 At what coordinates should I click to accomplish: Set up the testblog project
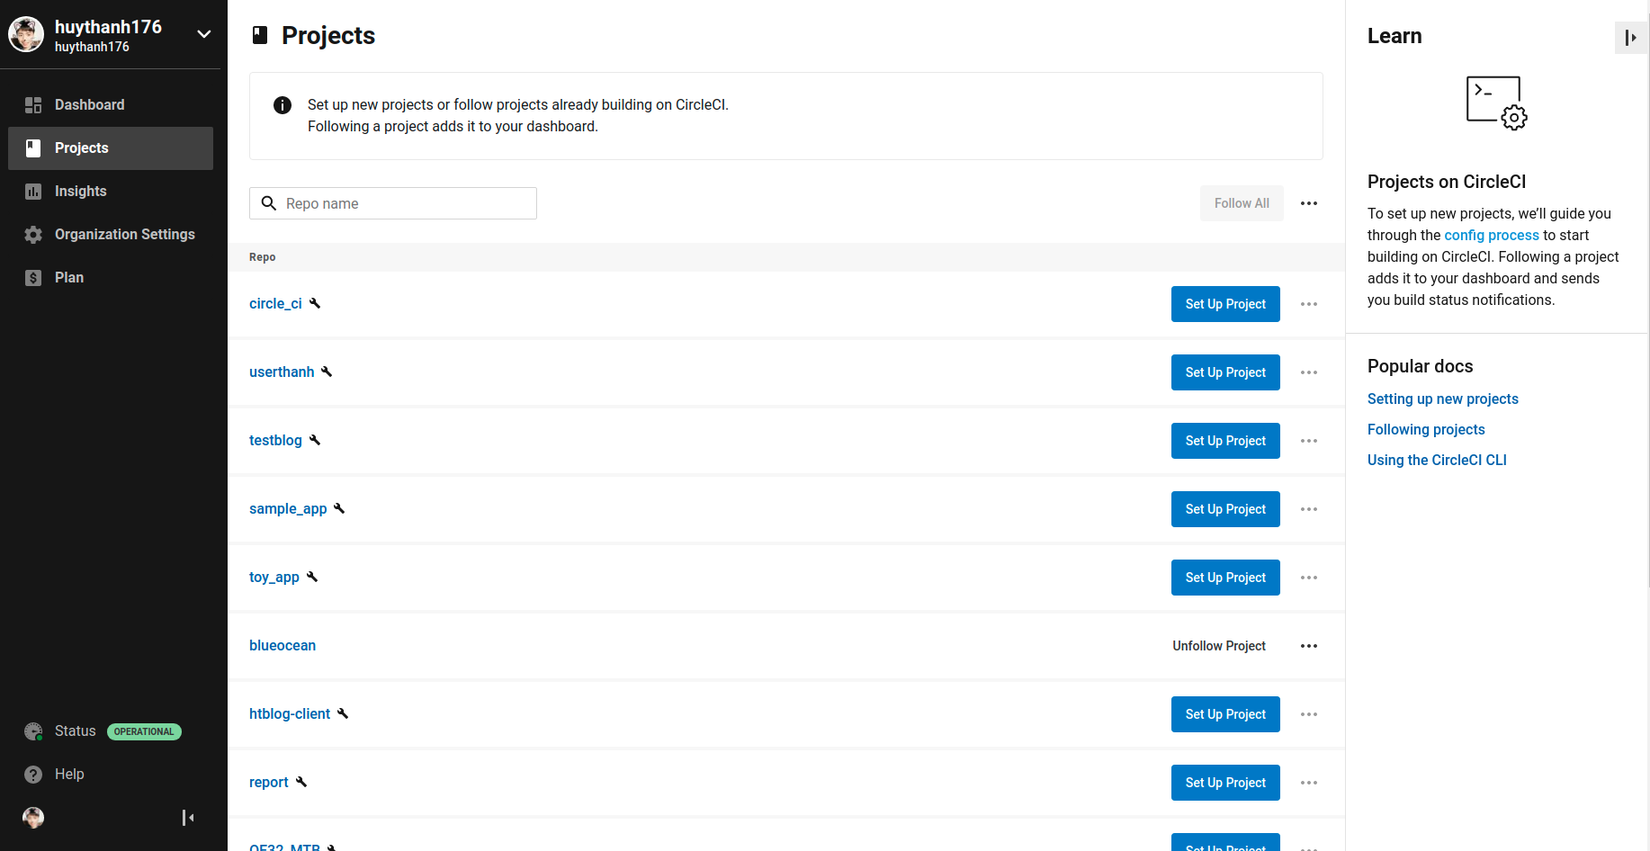(x=1225, y=441)
